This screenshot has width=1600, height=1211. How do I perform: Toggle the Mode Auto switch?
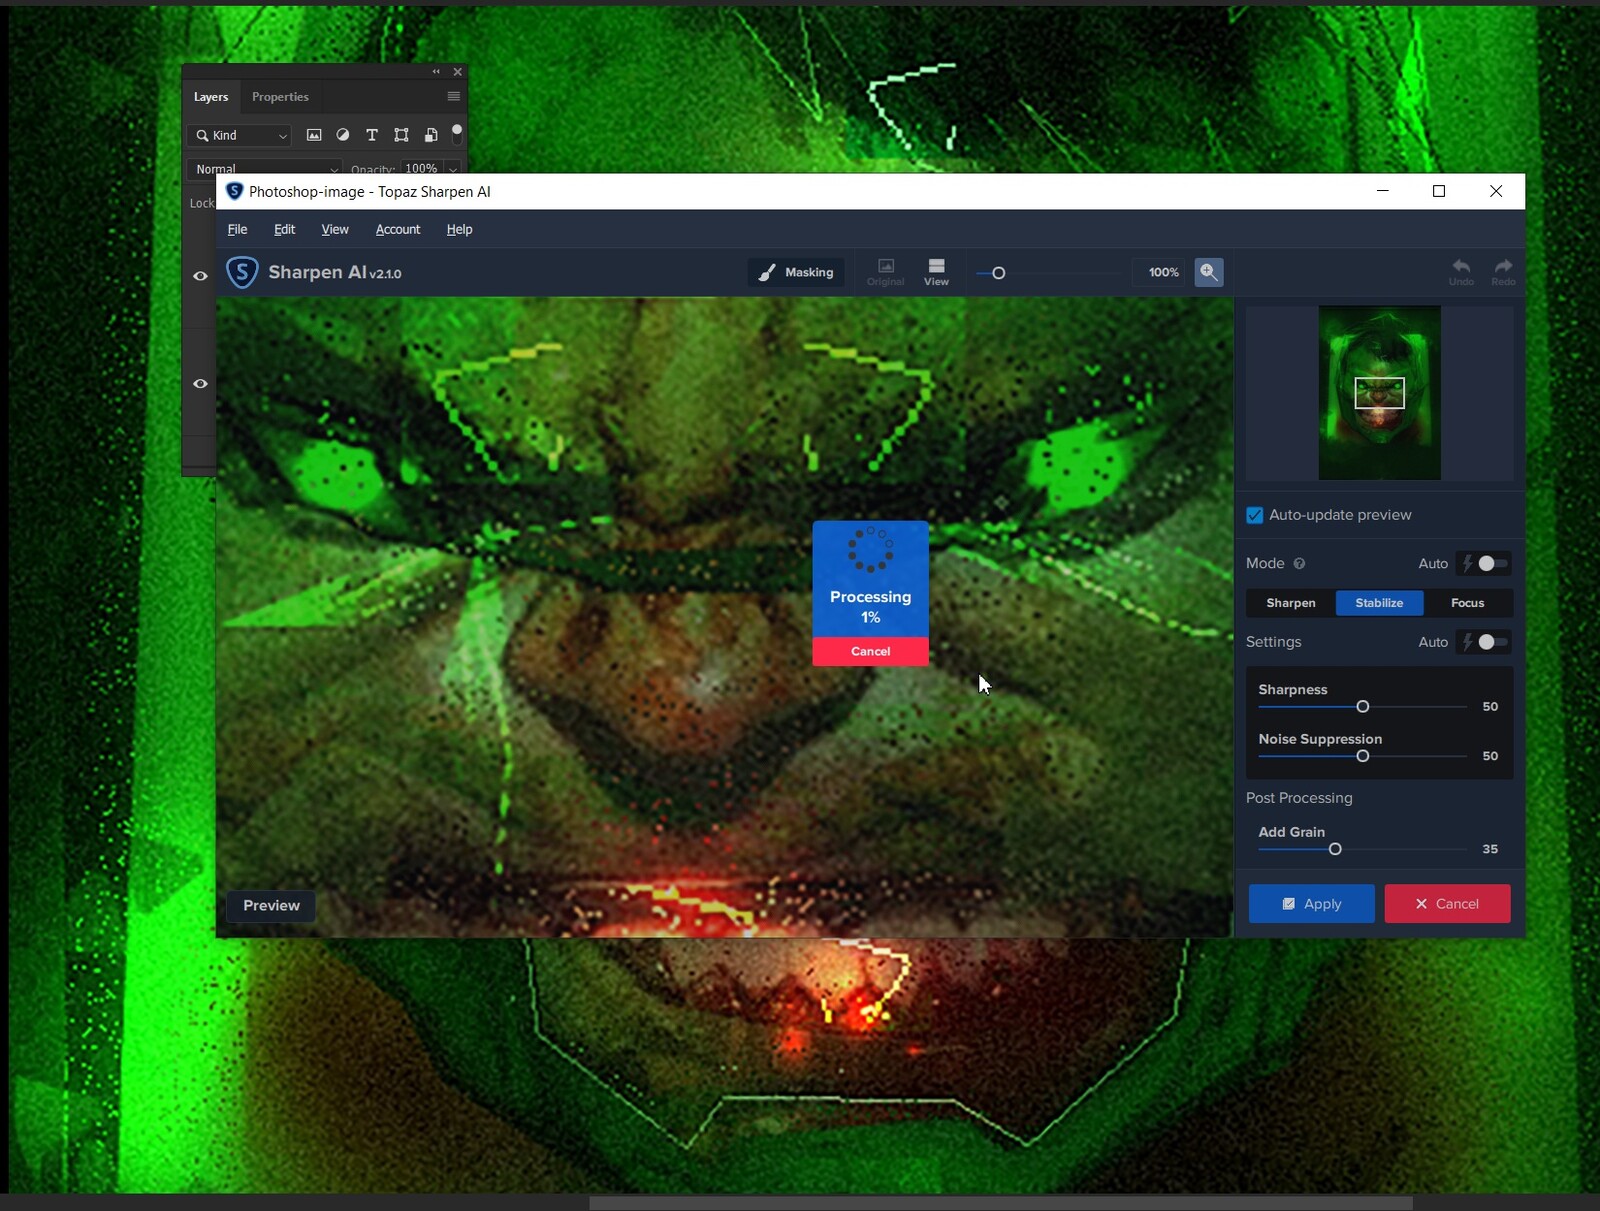pyautogui.click(x=1484, y=564)
